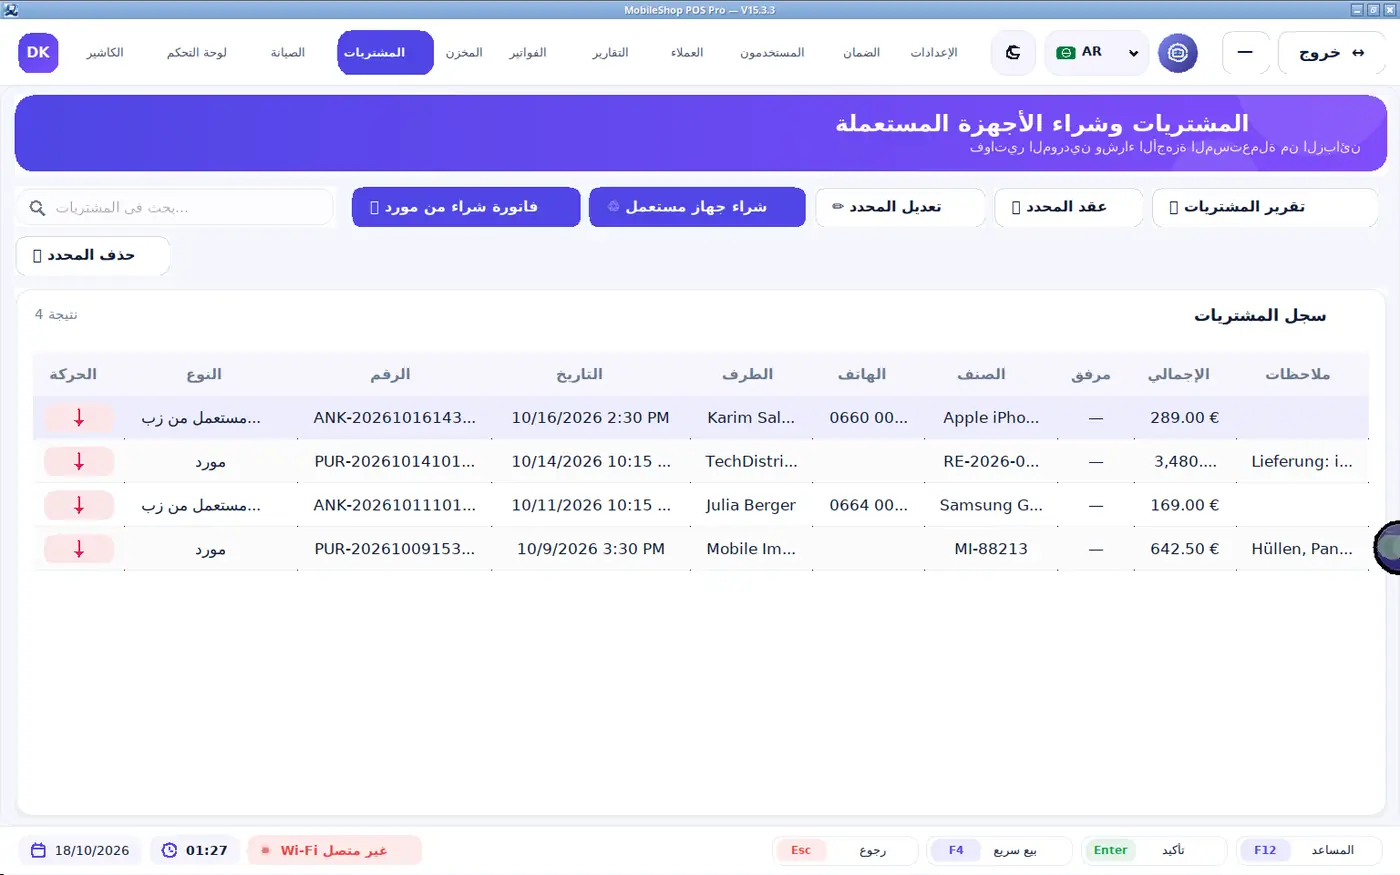Click the MI-88213 item cell

[991, 549]
